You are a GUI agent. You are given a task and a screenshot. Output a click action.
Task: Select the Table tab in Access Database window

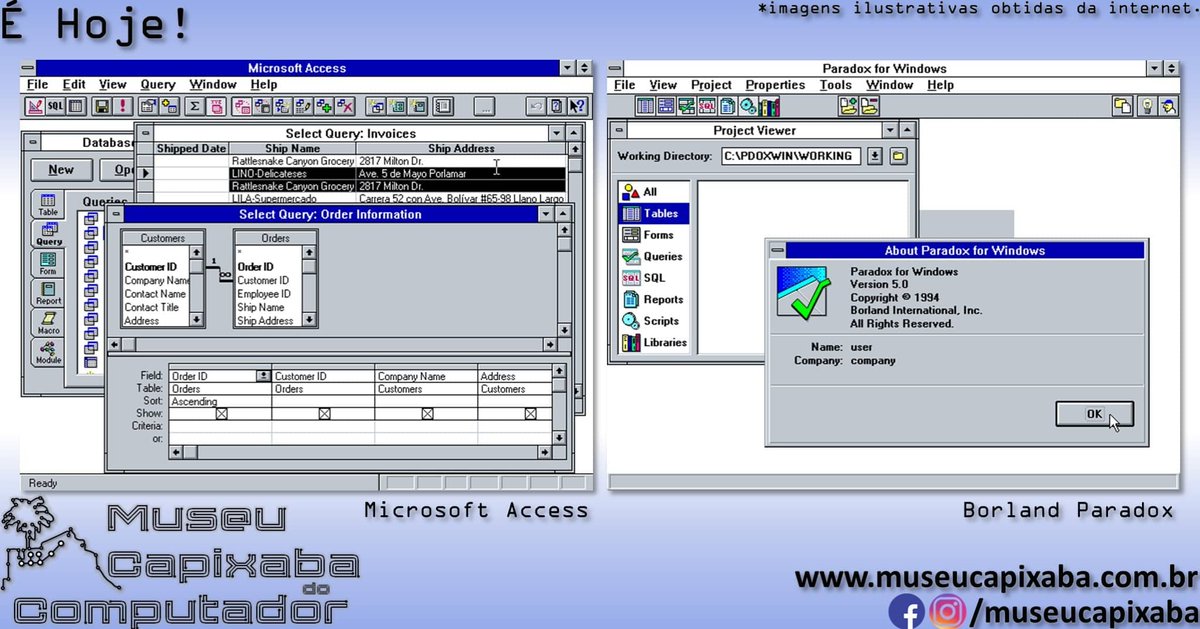coord(48,205)
